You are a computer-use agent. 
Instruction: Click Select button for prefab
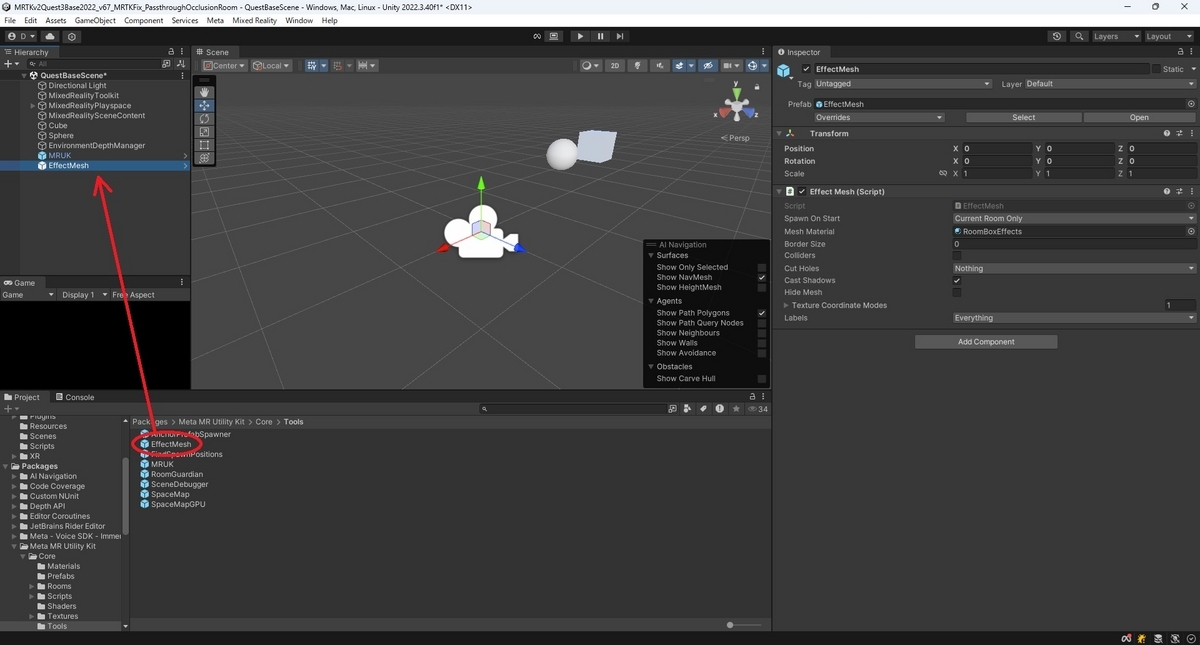point(1024,117)
